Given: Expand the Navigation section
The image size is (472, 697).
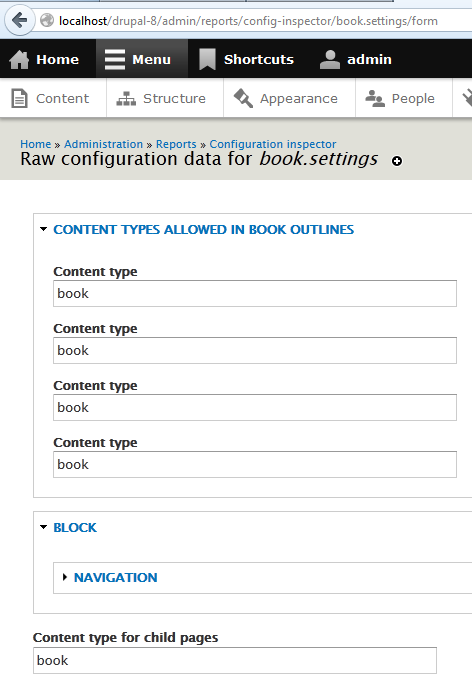Looking at the screenshot, I should 115,577.
